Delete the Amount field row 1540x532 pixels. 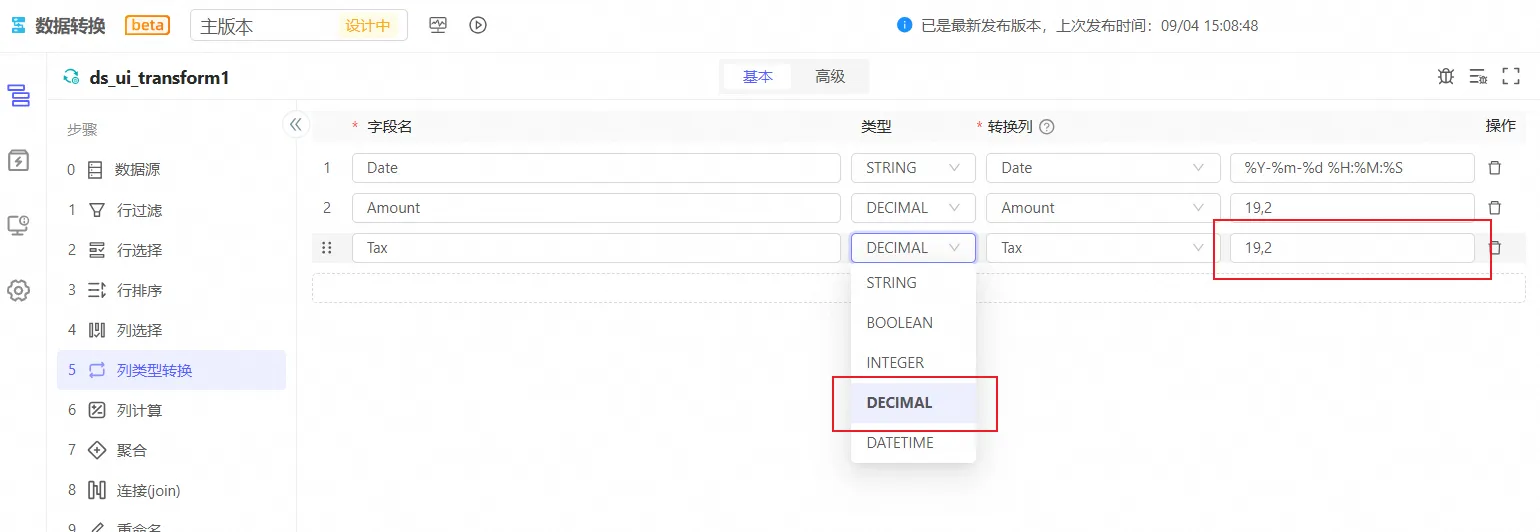click(x=1495, y=208)
